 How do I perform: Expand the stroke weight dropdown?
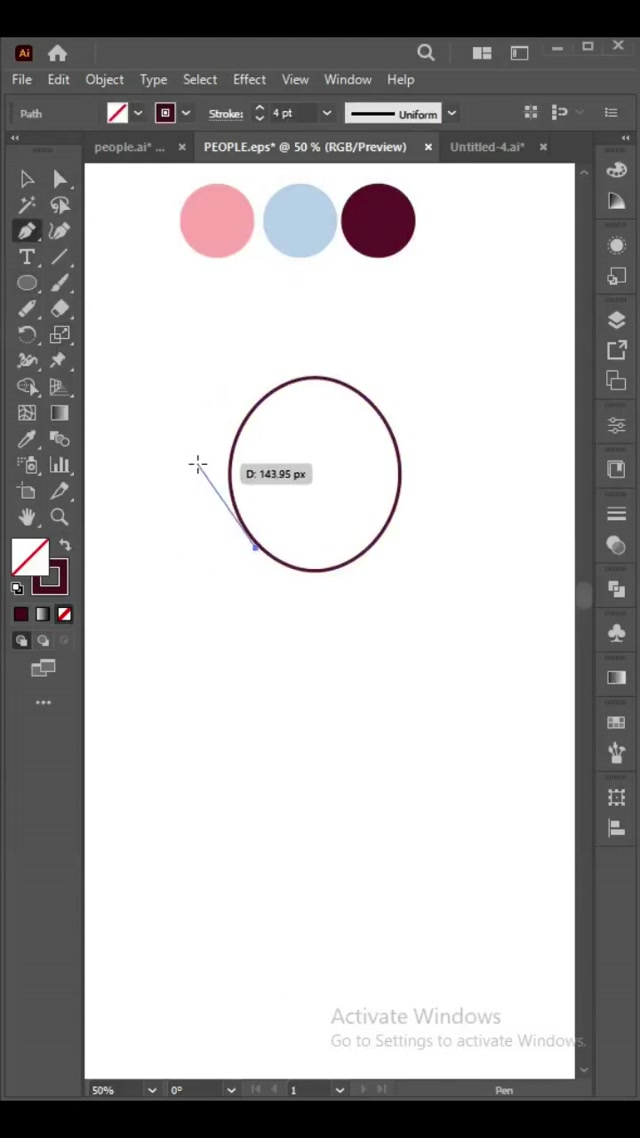point(326,113)
